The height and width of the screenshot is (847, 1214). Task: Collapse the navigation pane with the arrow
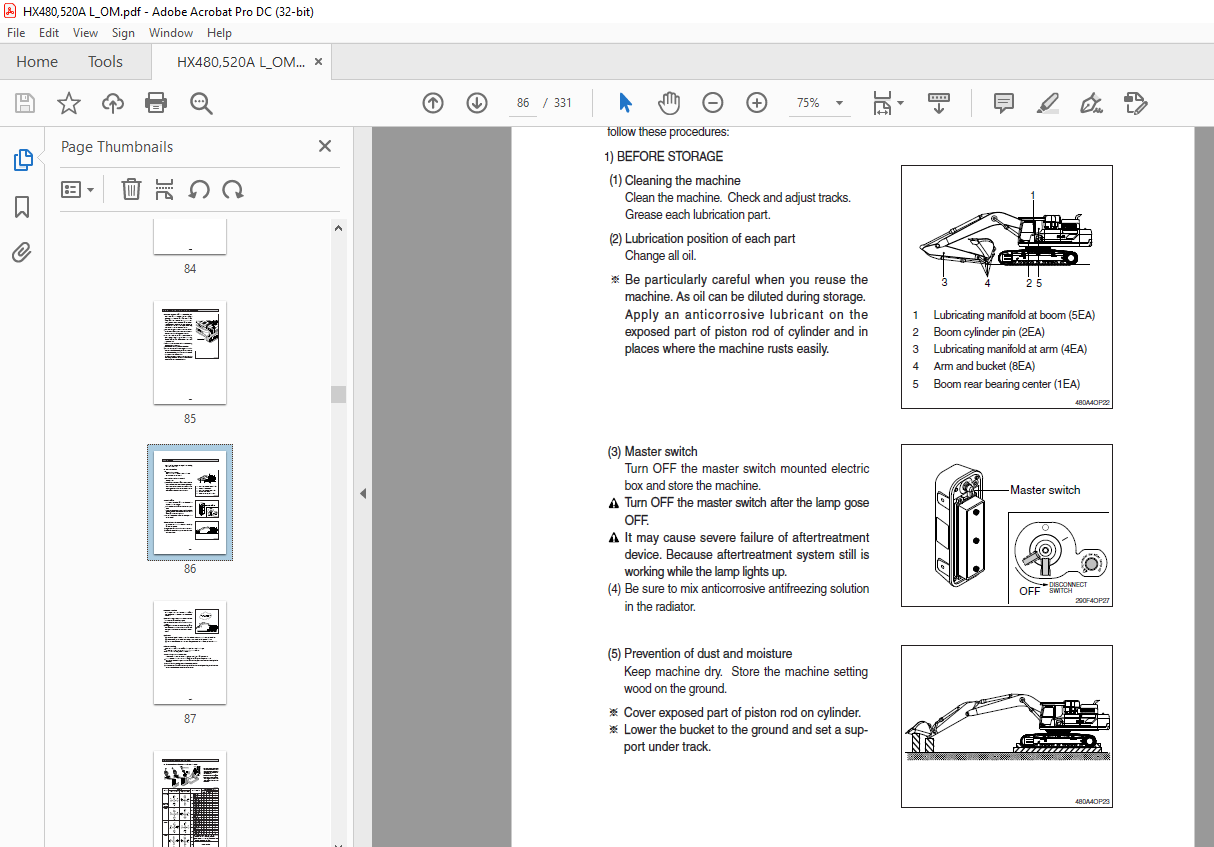pyautogui.click(x=363, y=493)
